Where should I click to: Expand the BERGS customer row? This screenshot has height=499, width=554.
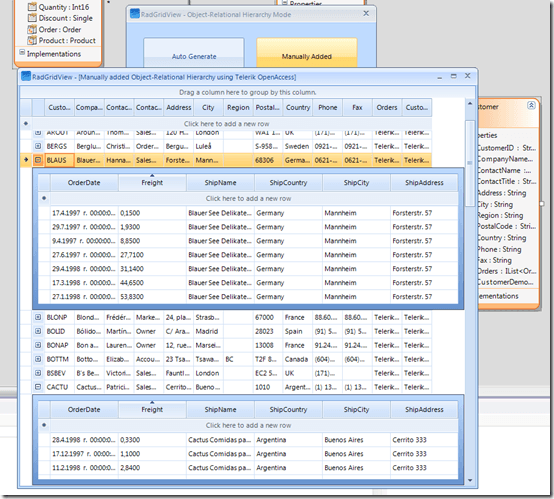pyautogui.click(x=38, y=146)
